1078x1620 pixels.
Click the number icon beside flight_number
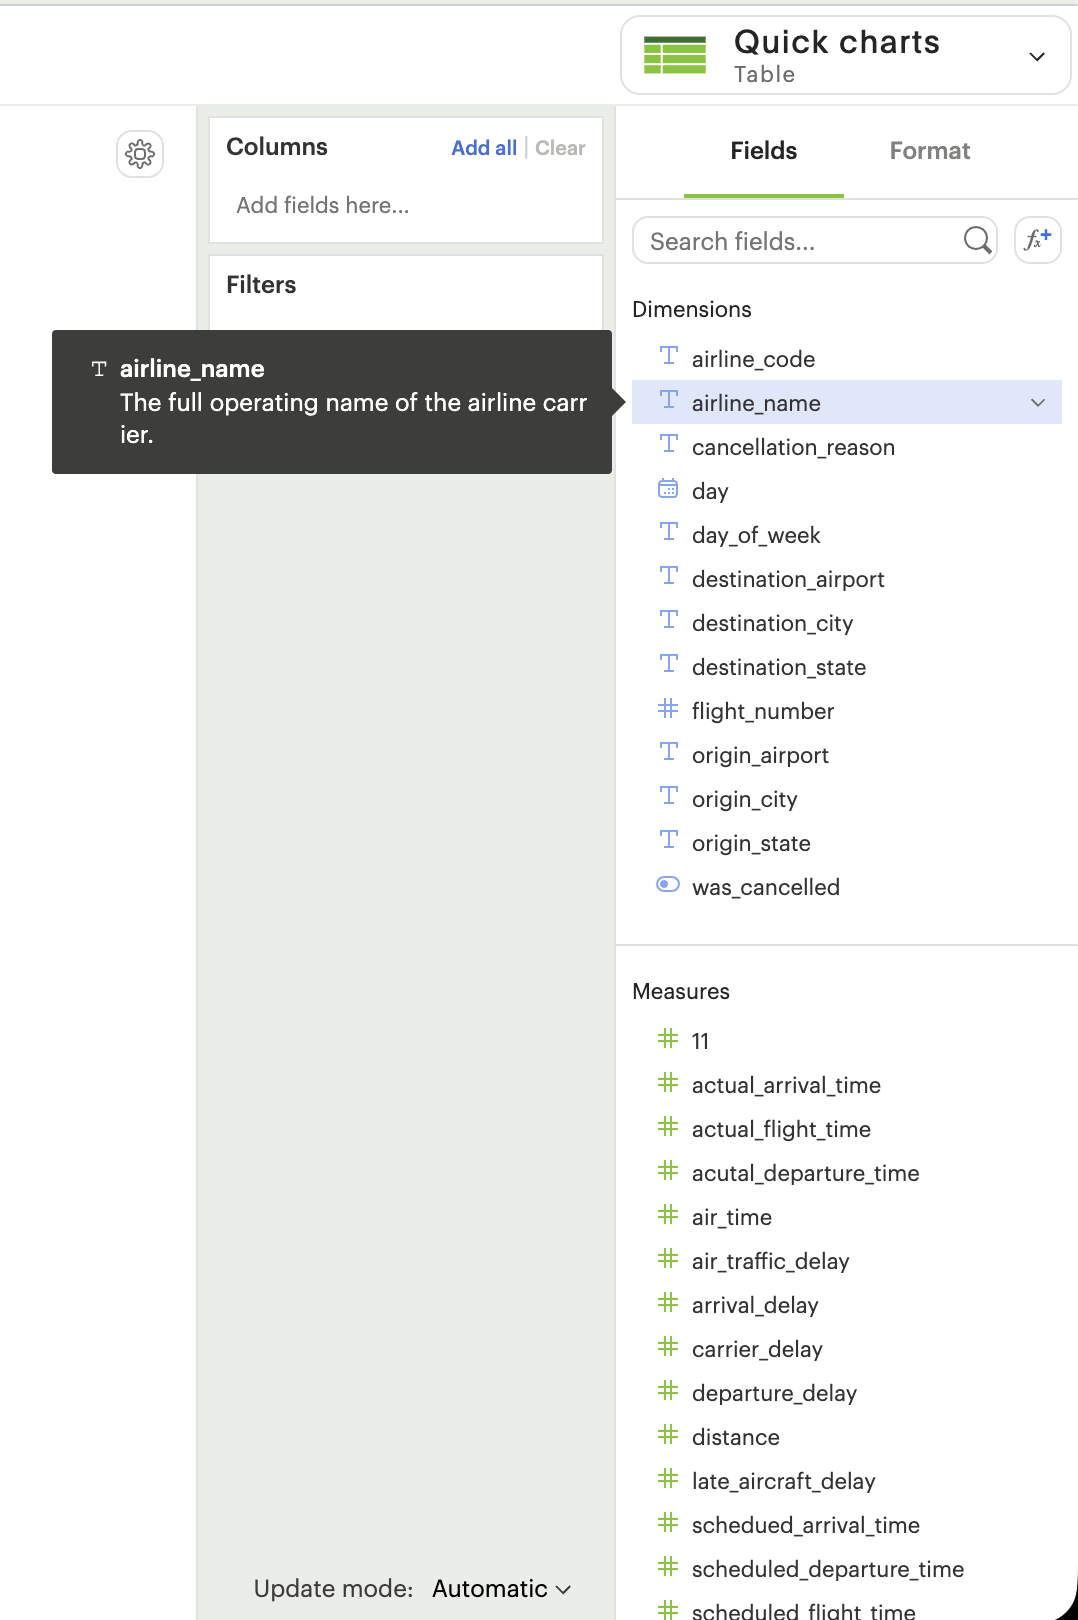668,710
